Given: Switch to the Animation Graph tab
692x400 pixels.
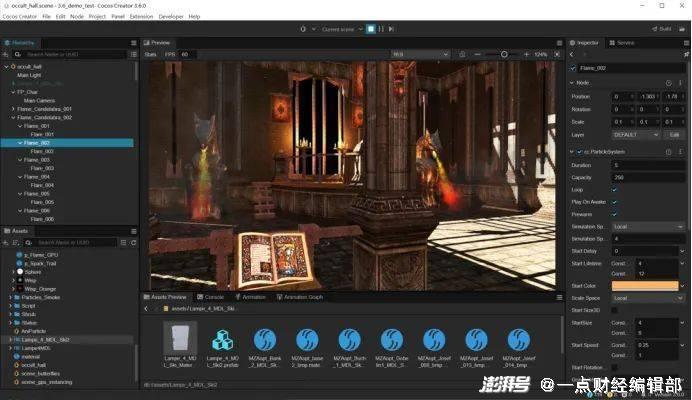Looking at the screenshot, I should point(300,297).
